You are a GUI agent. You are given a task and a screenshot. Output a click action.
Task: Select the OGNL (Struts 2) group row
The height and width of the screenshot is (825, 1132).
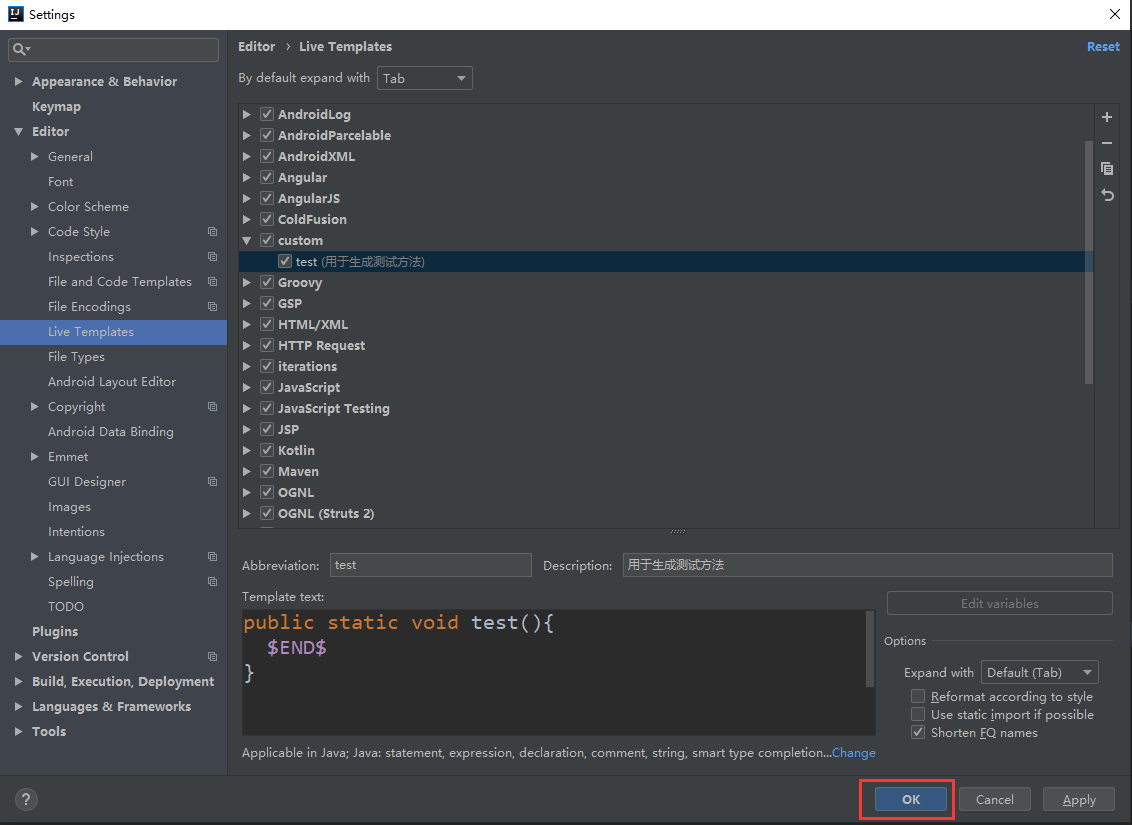666,514
